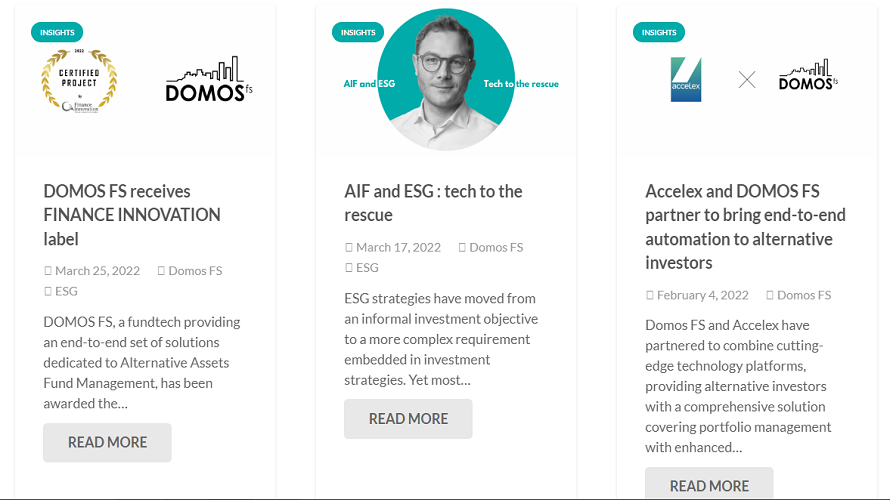This screenshot has width=890, height=500.
Task: Click the X symbol between Accelex and DOMOS logos
Action: (x=747, y=80)
